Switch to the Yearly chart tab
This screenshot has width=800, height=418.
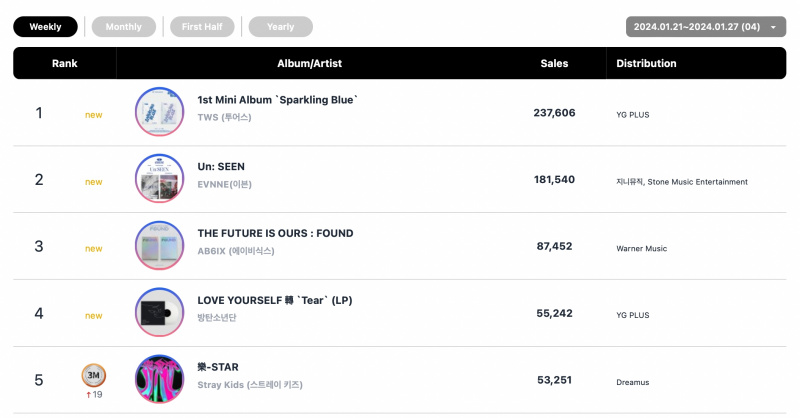pyautogui.click(x=281, y=27)
